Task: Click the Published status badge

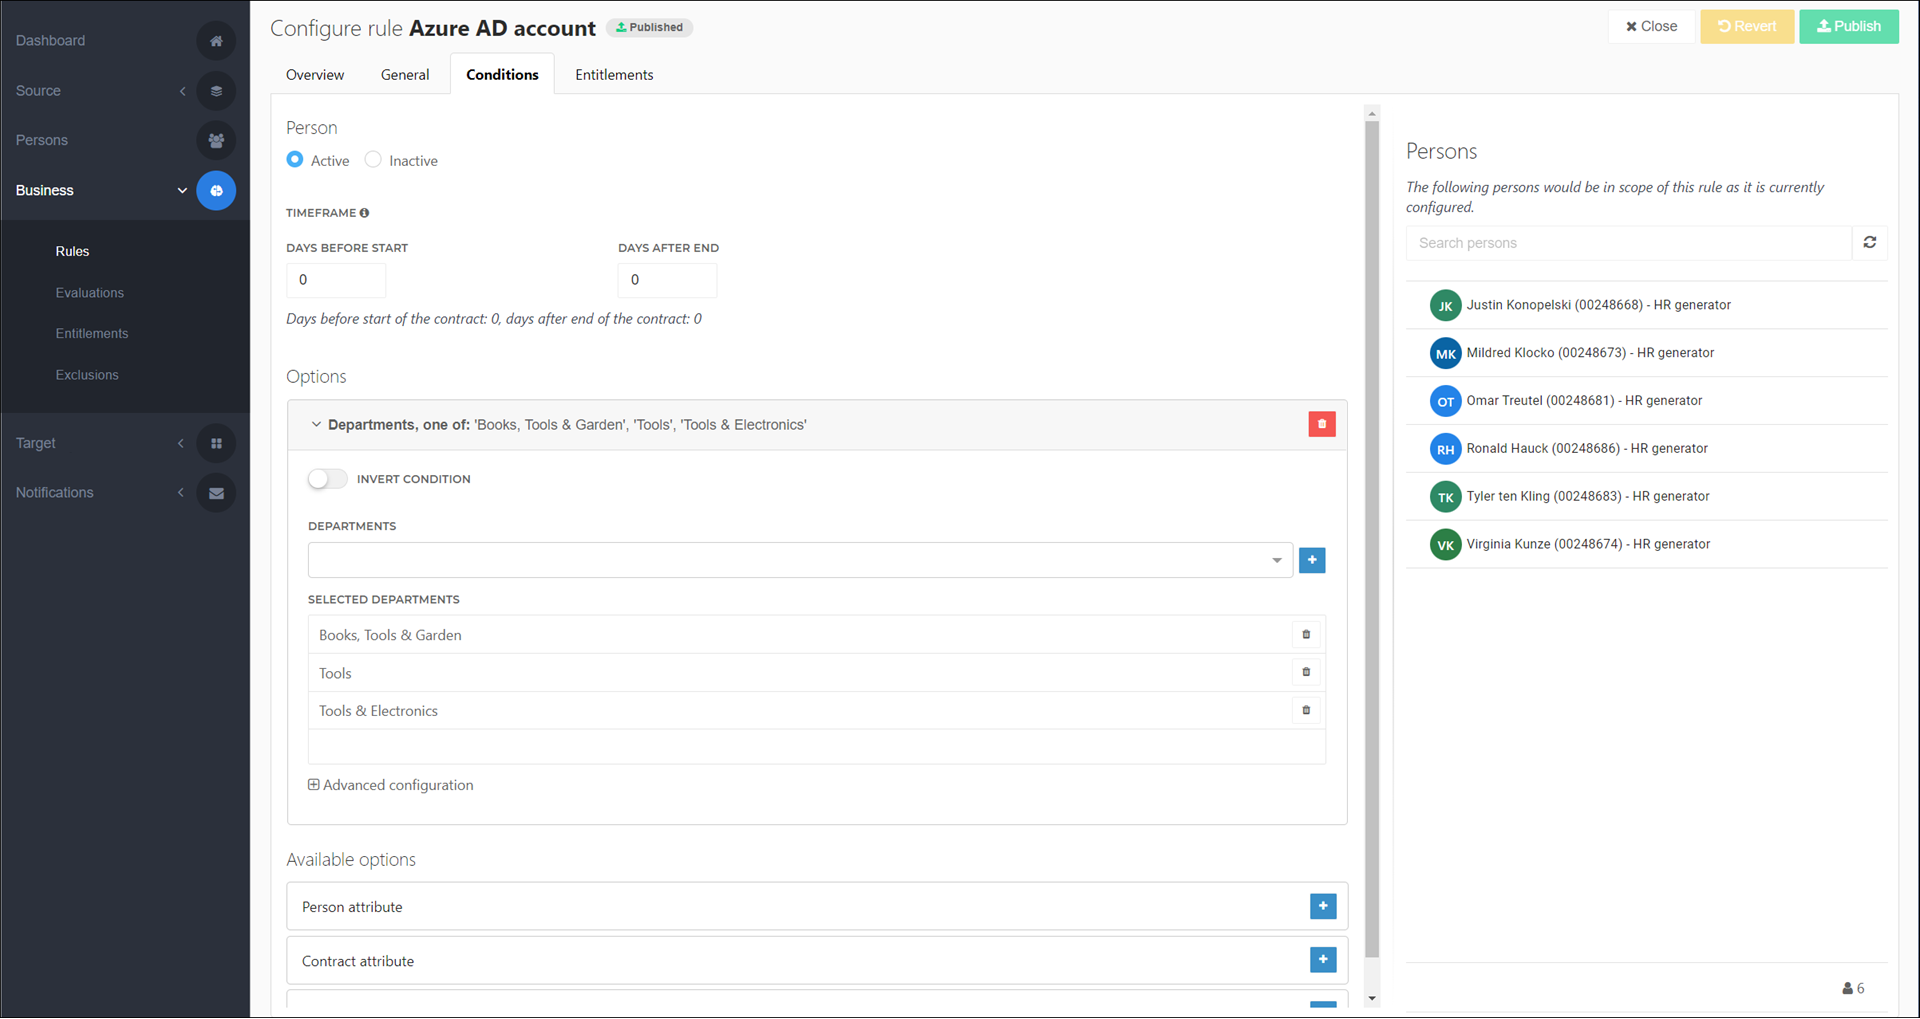Action: [x=650, y=28]
